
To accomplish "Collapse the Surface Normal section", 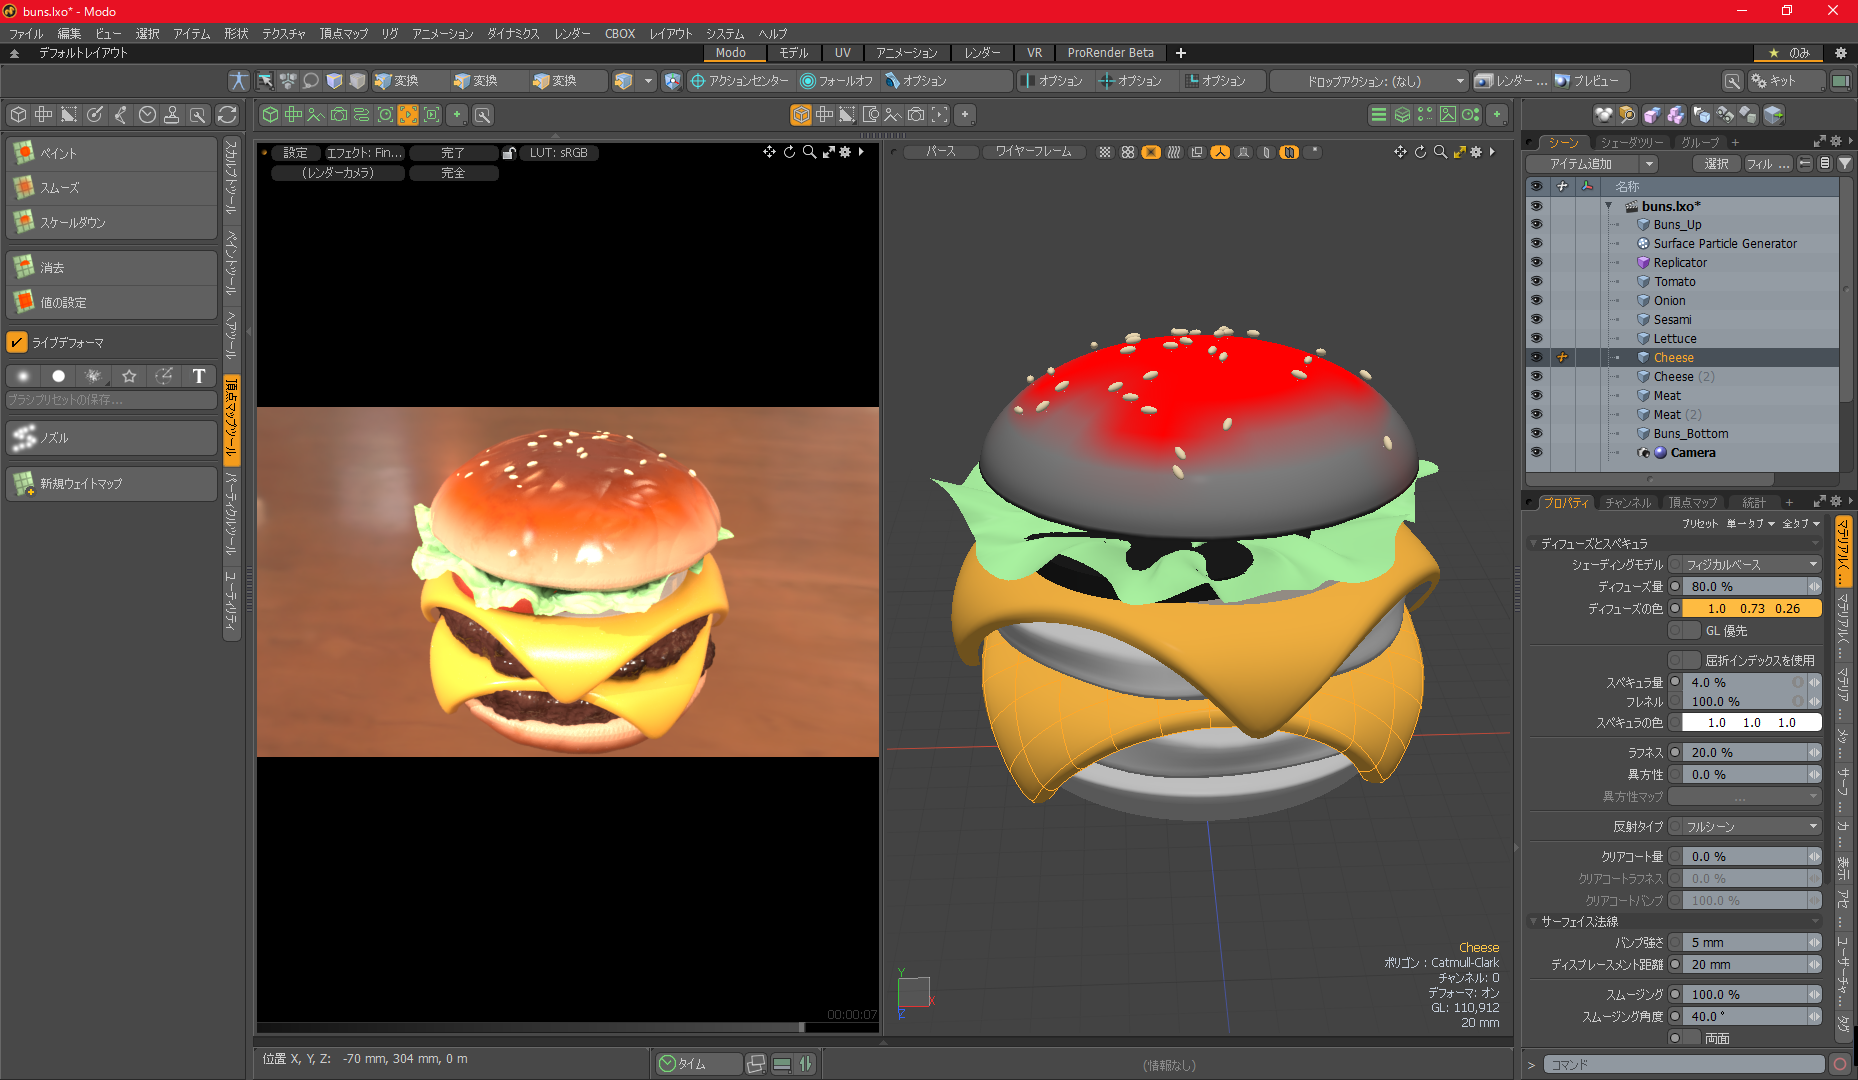I will [x=1534, y=922].
